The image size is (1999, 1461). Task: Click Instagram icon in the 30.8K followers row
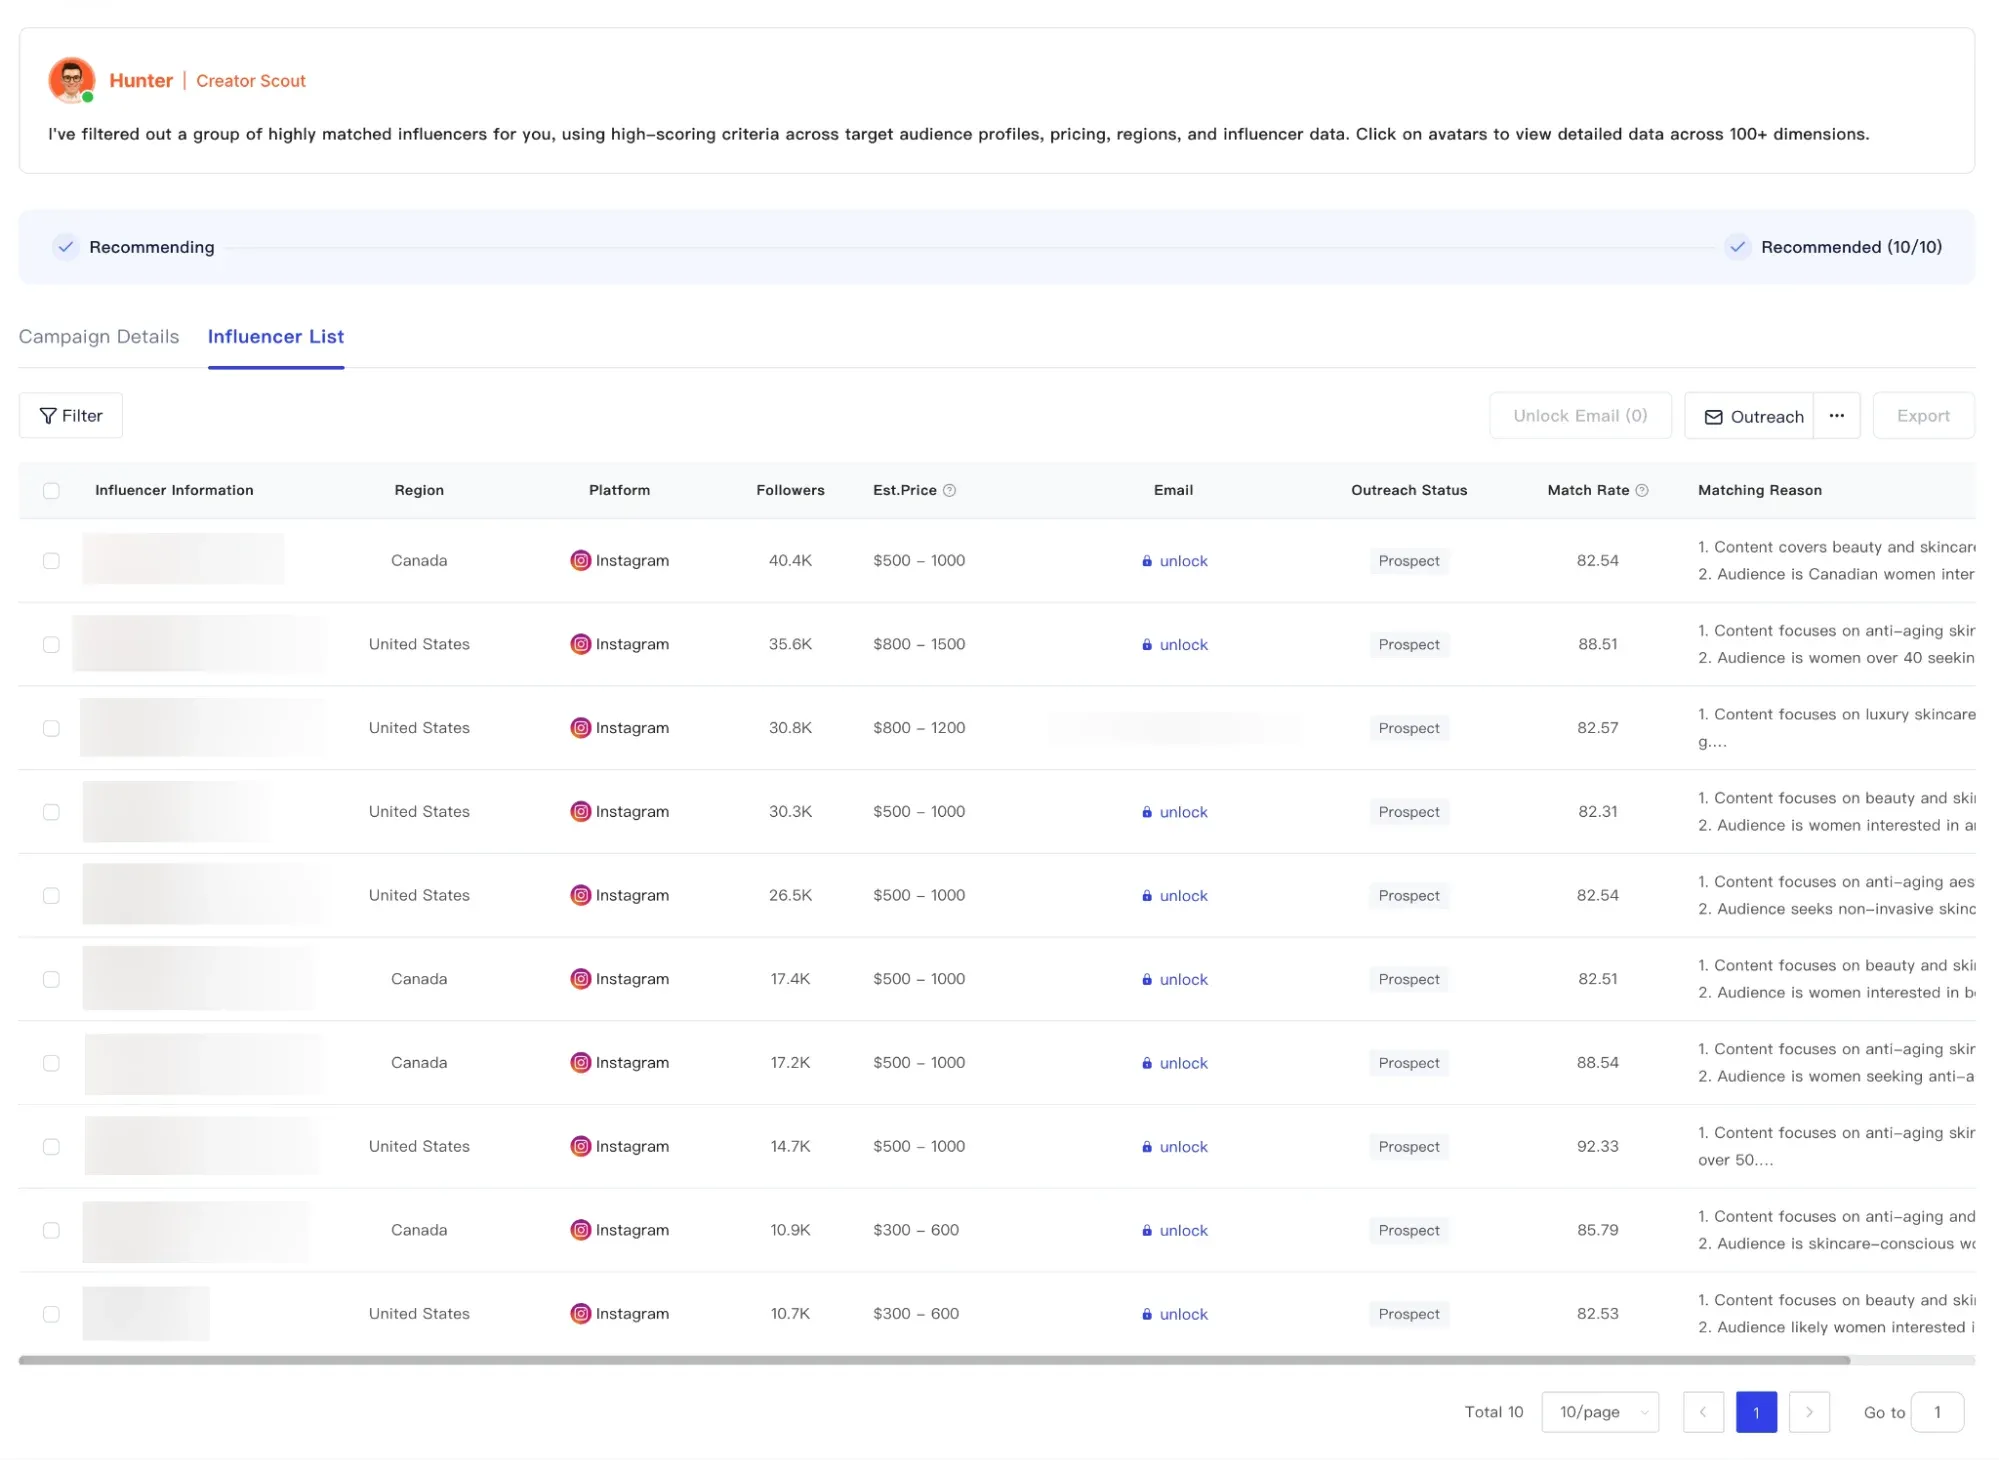click(x=580, y=728)
